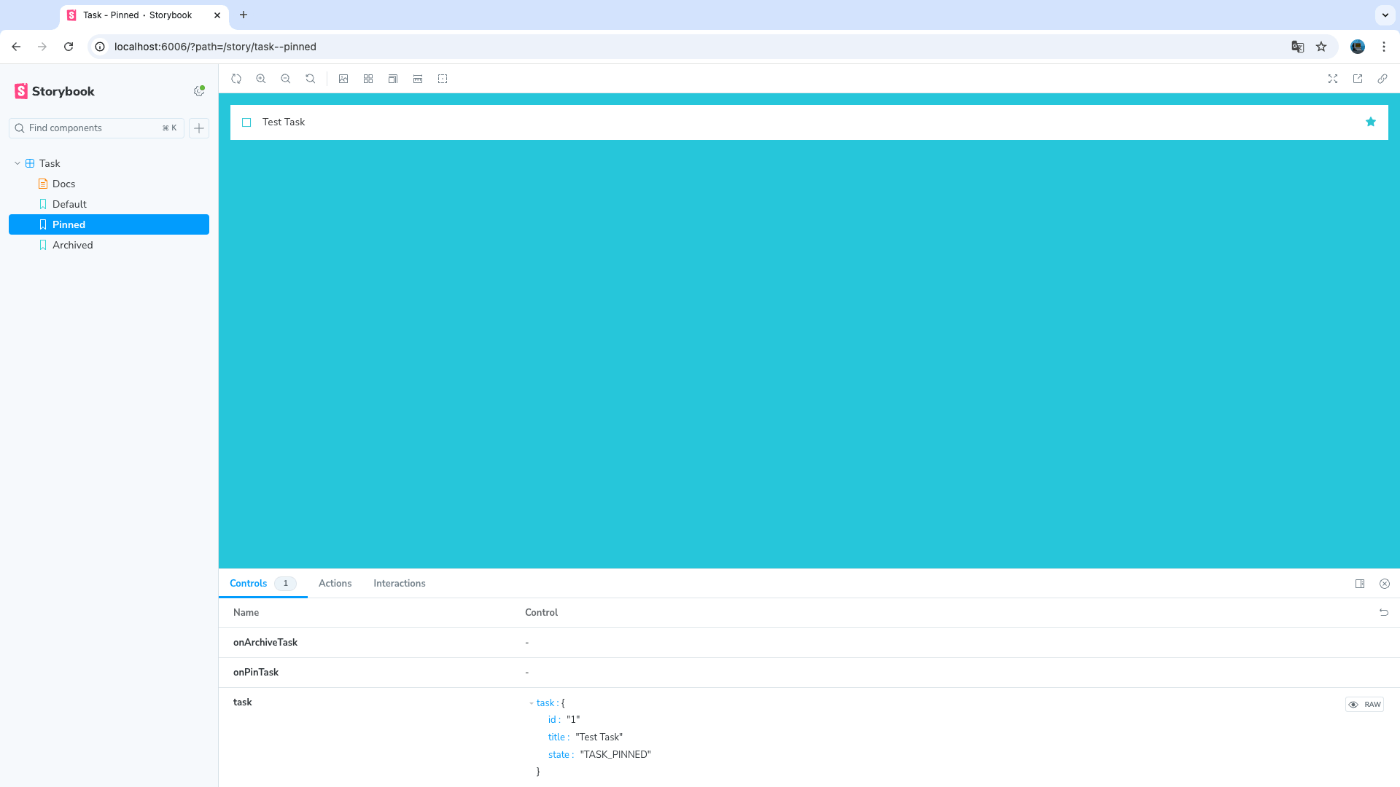Open the Storybook settings and notifications menu
Screen dimensions: 1400x787
point(199,91)
